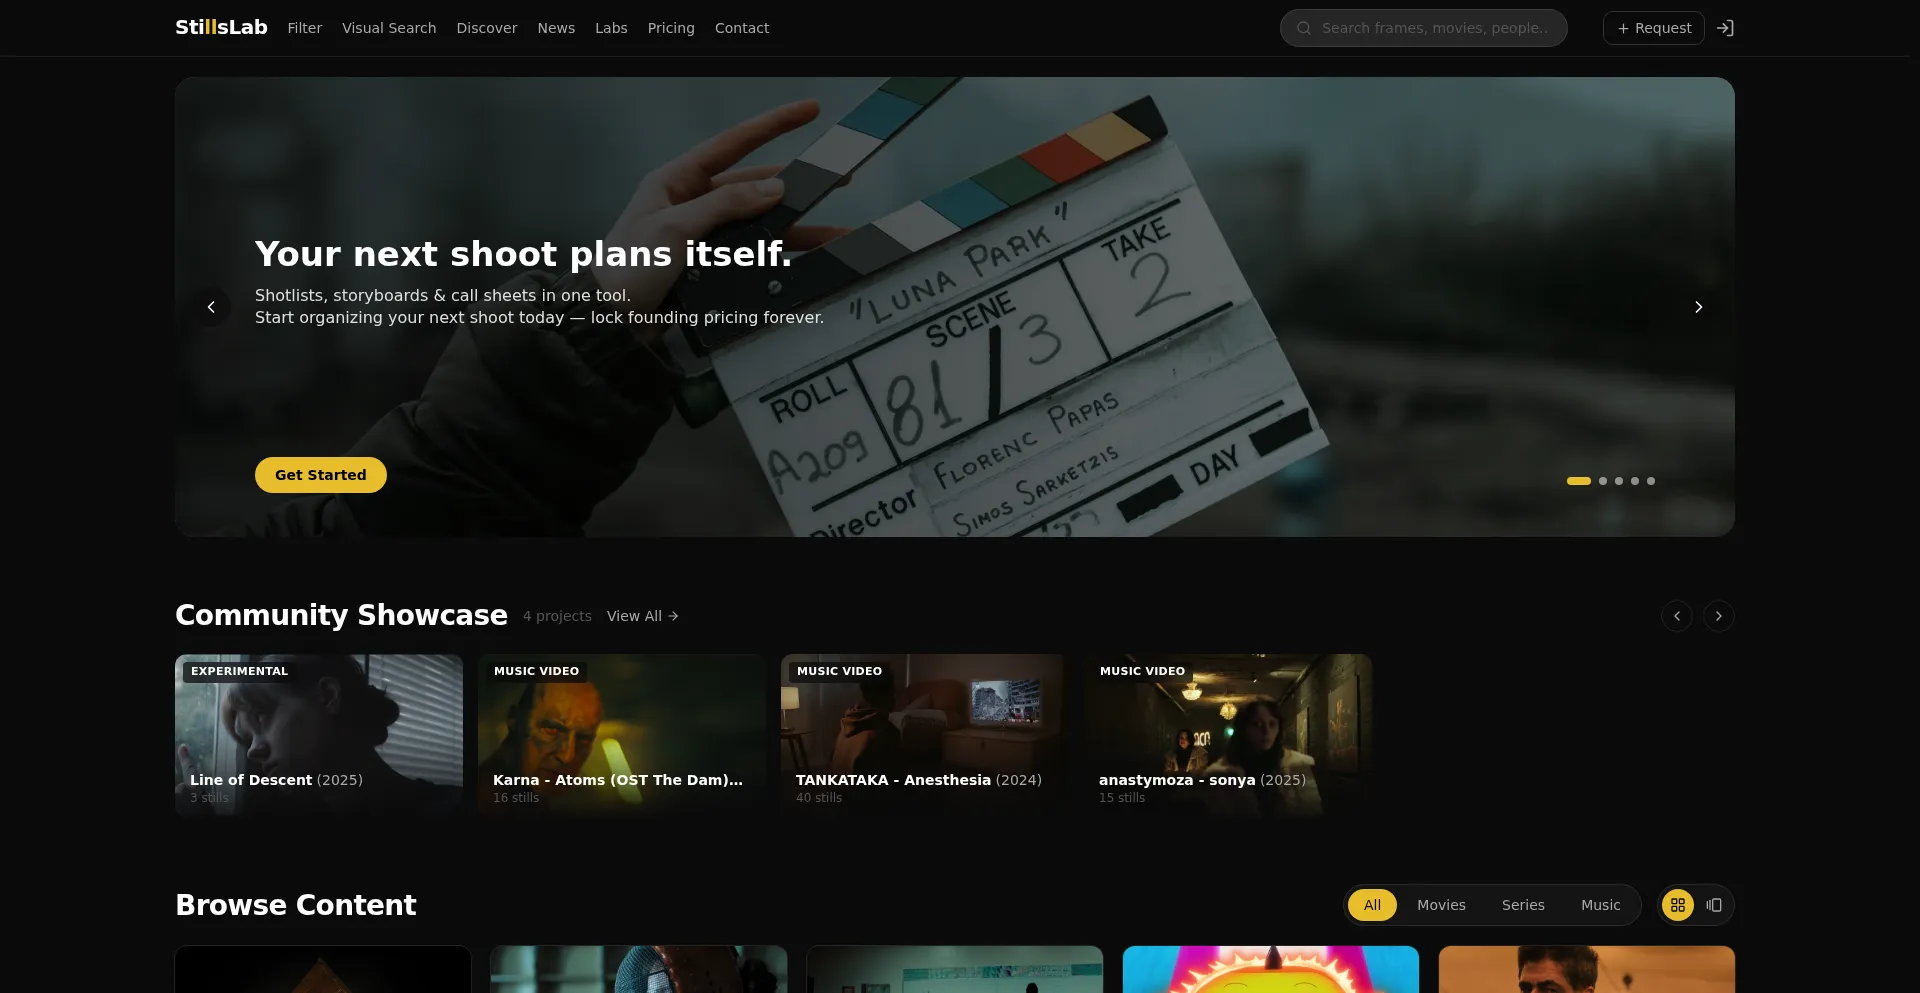Filter Browse Content by Movies
Image resolution: width=1920 pixels, height=993 pixels.
1441,905
